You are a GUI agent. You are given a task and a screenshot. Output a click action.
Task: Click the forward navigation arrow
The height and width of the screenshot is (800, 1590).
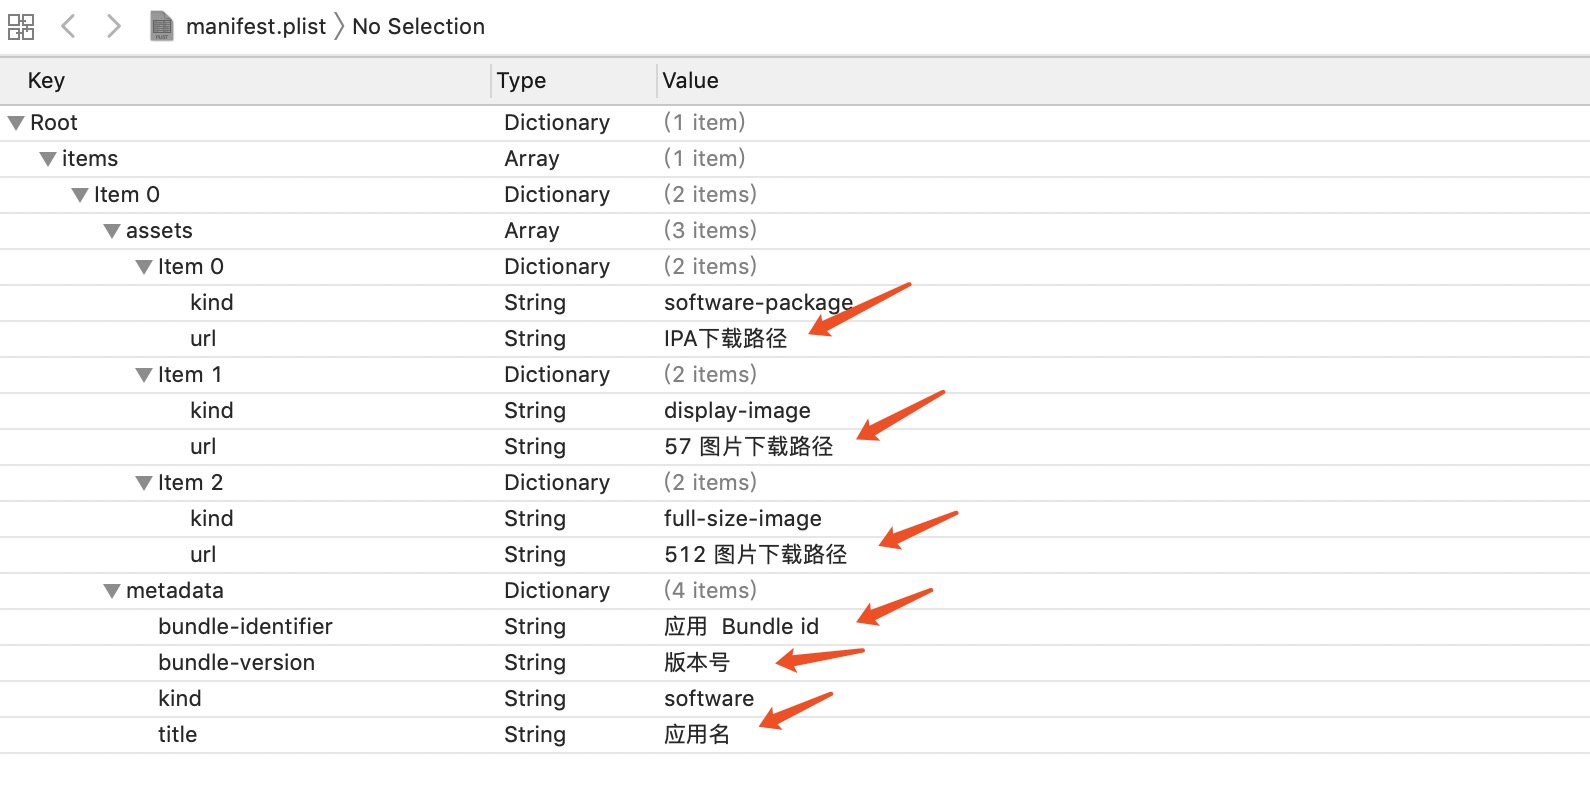click(113, 26)
